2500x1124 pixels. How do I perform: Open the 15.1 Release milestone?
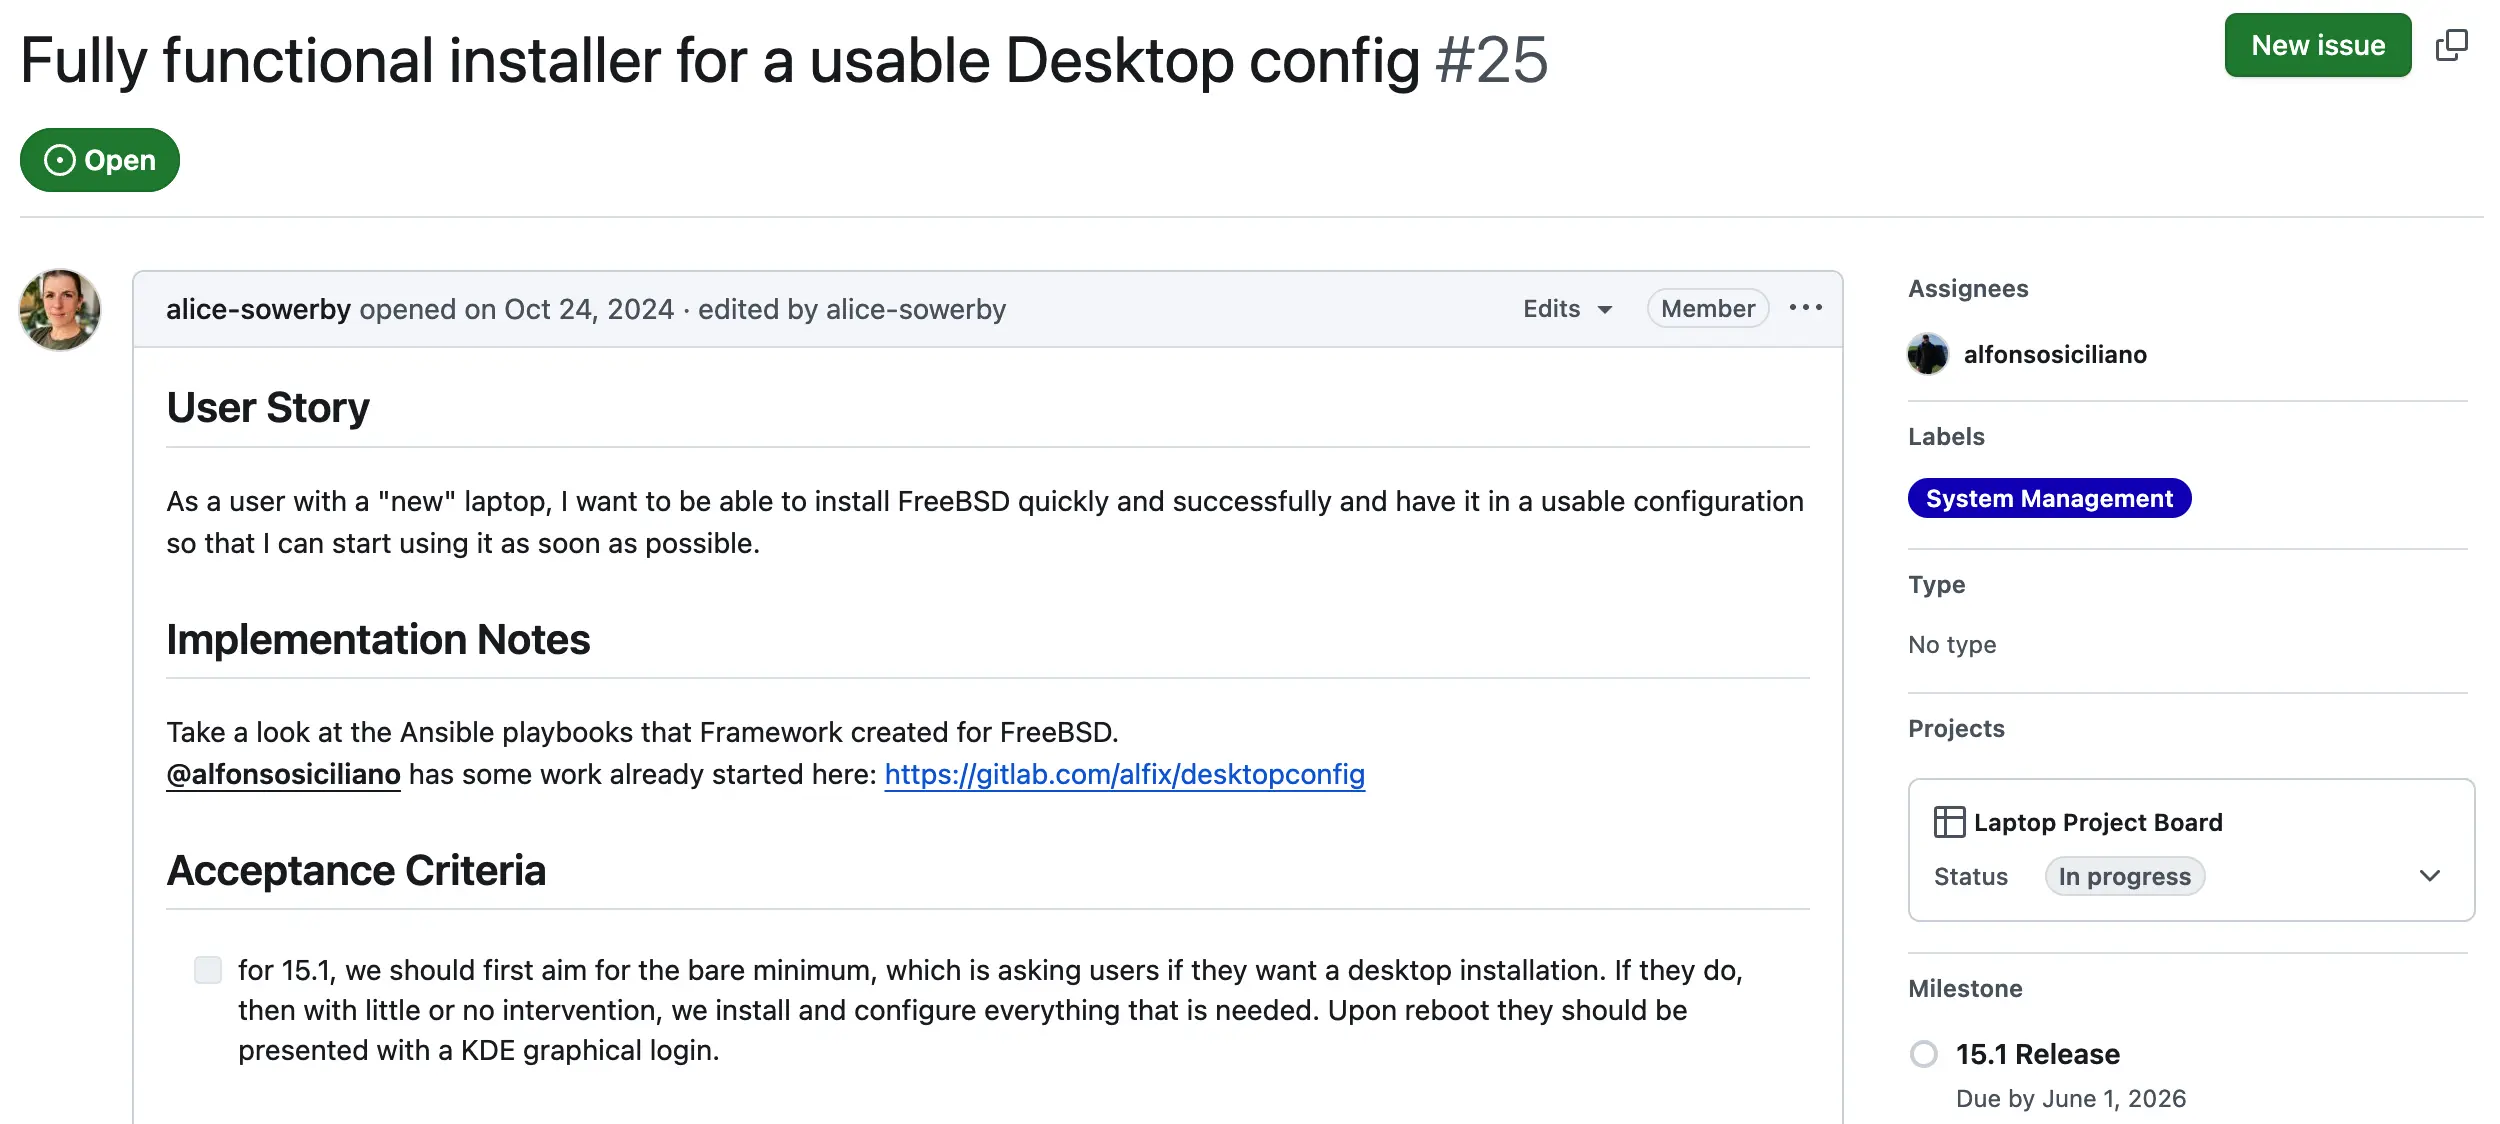(2037, 1054)
